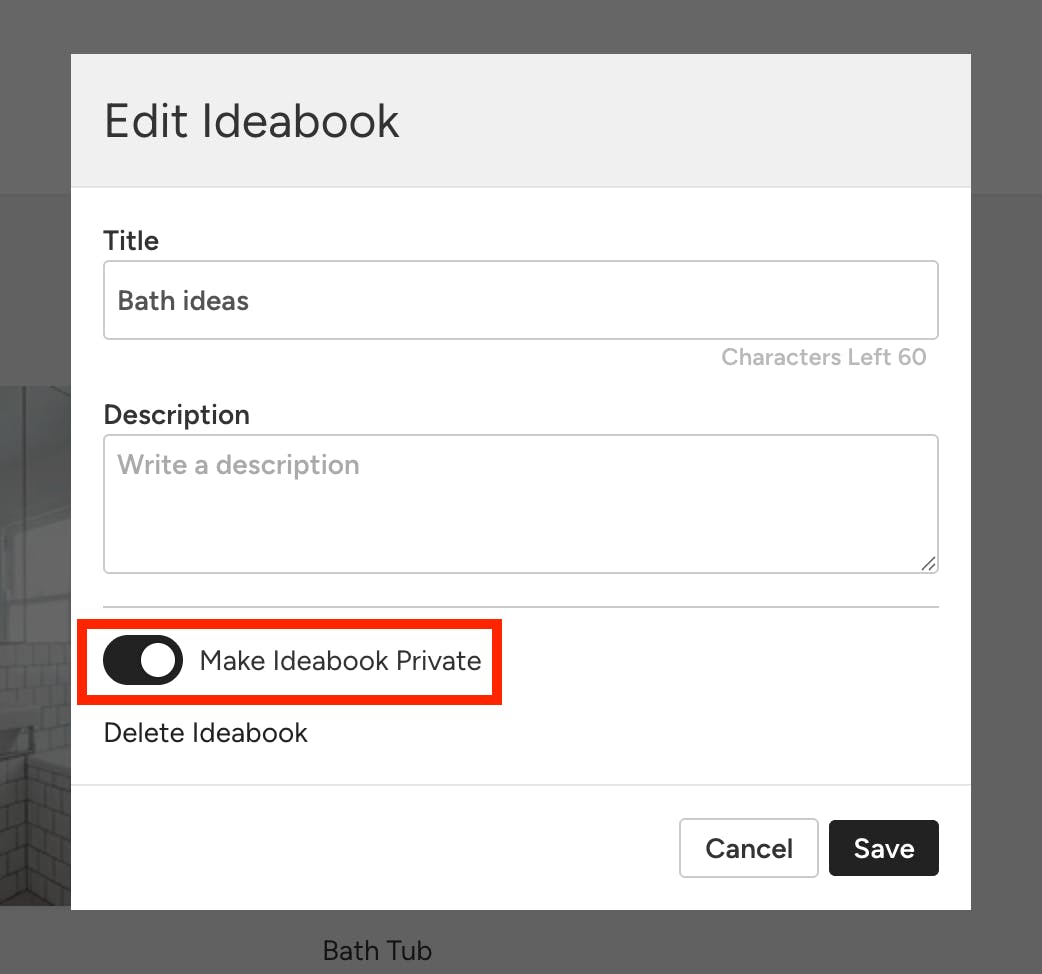Click the Delete Ideabook link

(205, 733)
